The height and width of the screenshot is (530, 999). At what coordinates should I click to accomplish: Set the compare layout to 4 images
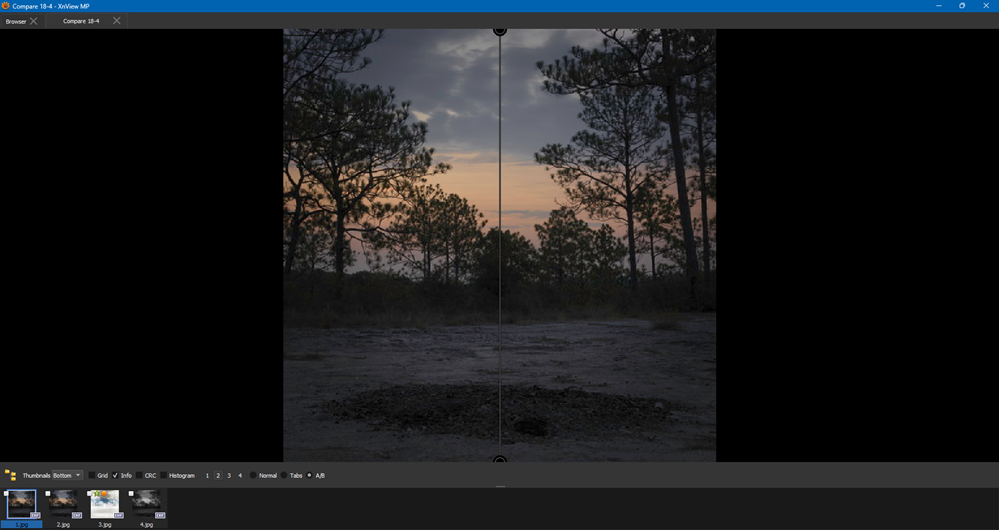pos(240,475)
